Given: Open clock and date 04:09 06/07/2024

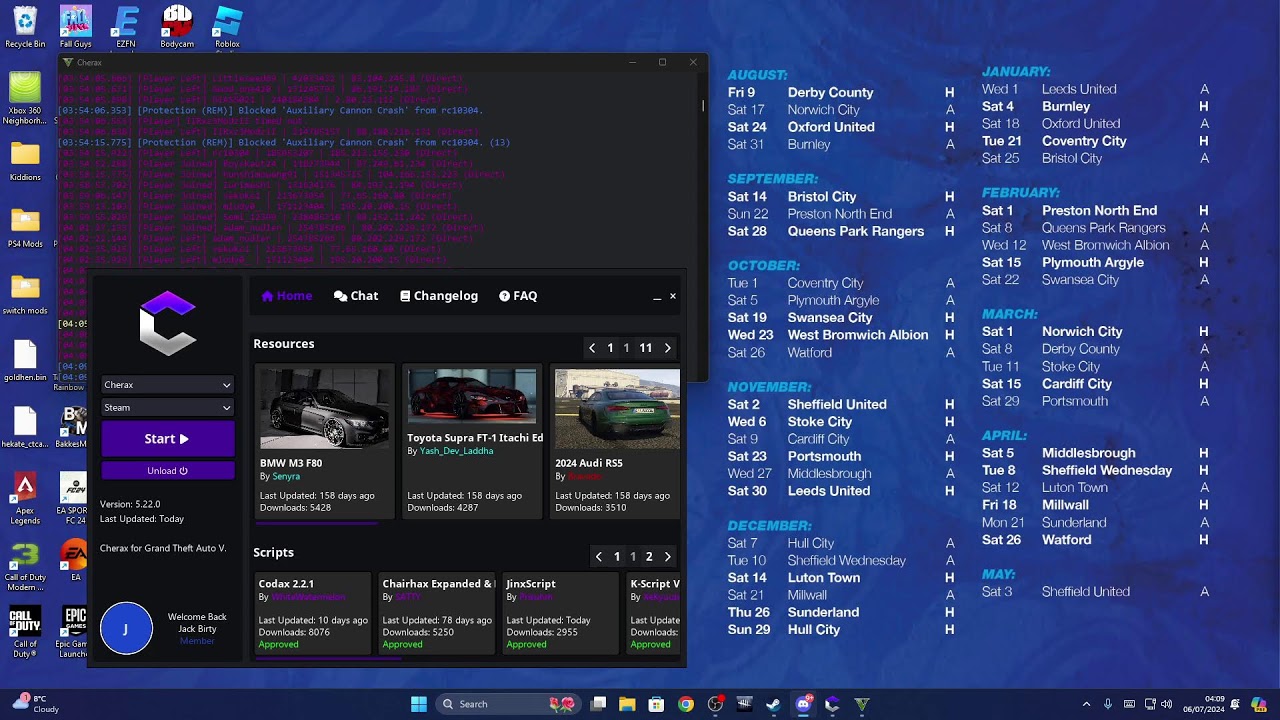Looking at the screenshot, I should click(1204, 704).
